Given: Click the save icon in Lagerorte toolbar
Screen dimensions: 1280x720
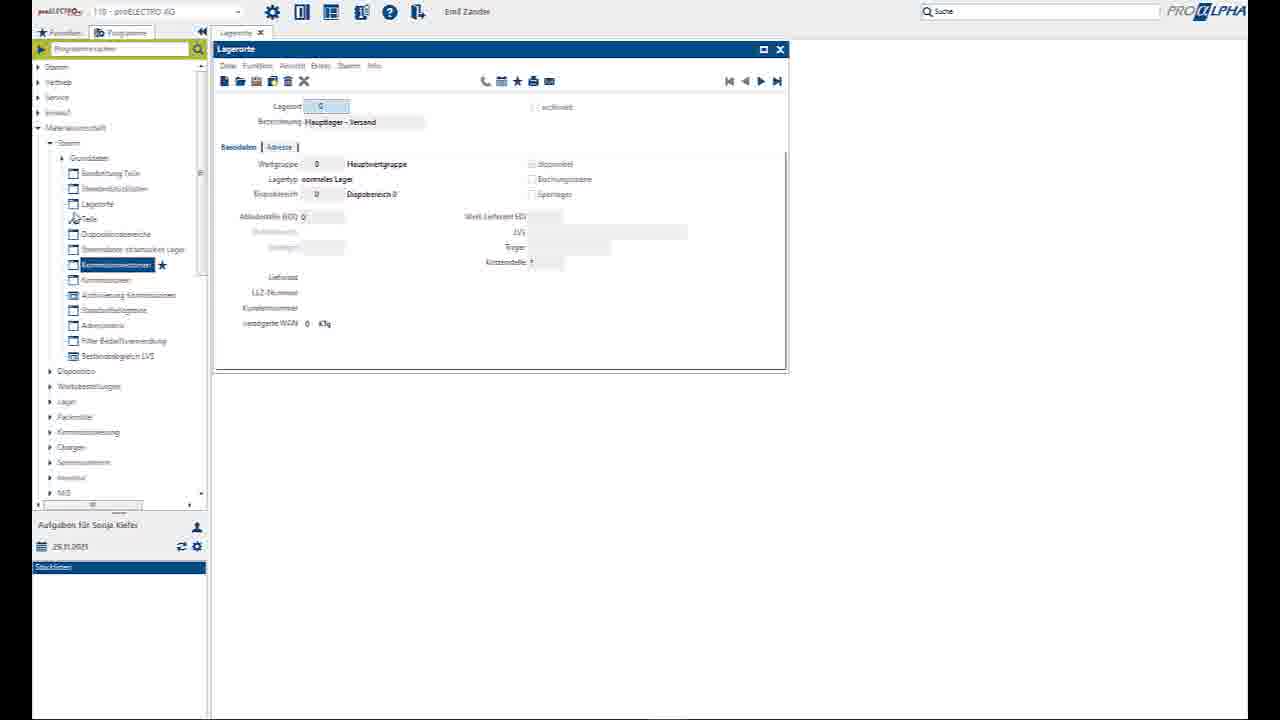Looking at the screenshot, I should 256,81.
